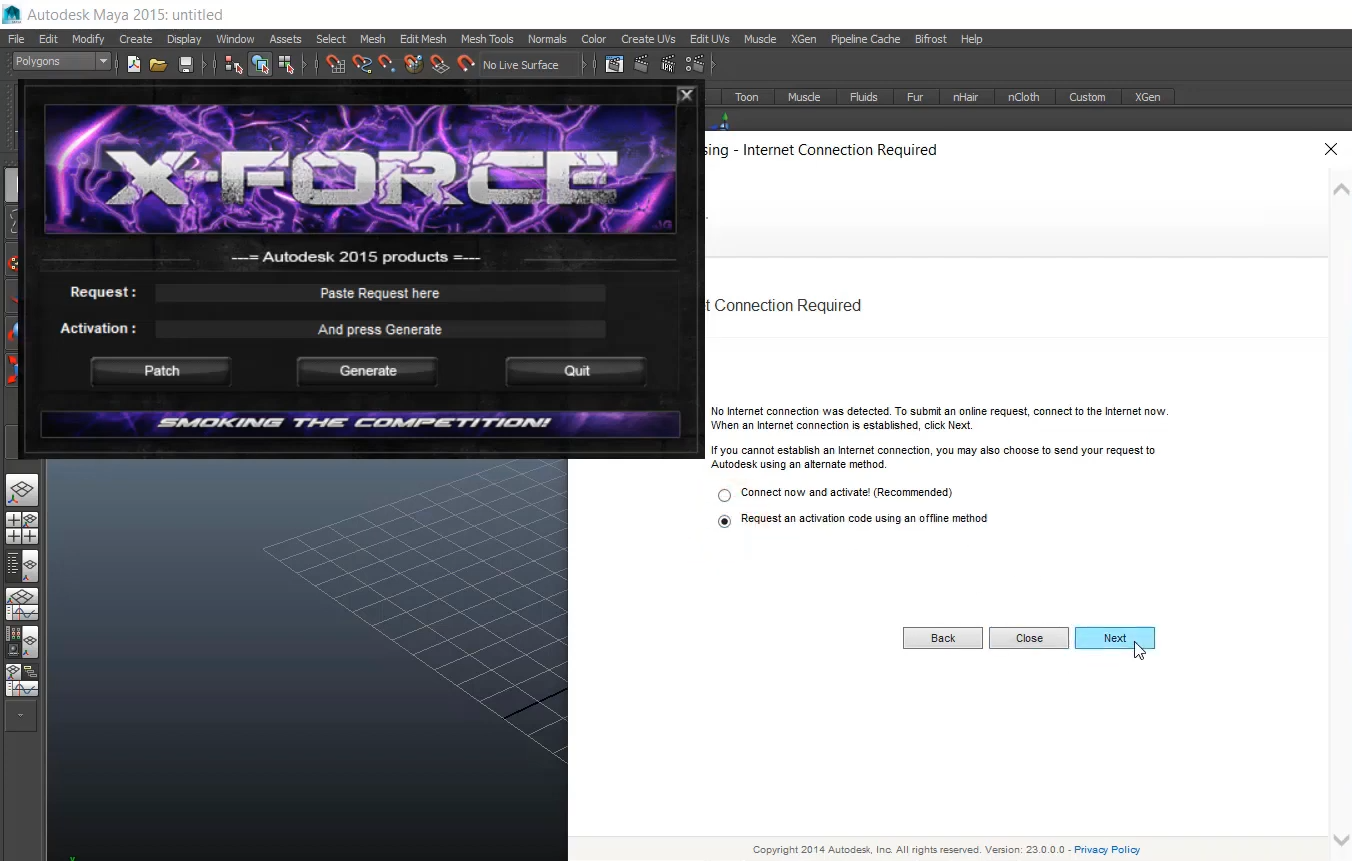Open a scene with the folder icon
This screenshot has height=861, width=1352.
tap(158, 65)
